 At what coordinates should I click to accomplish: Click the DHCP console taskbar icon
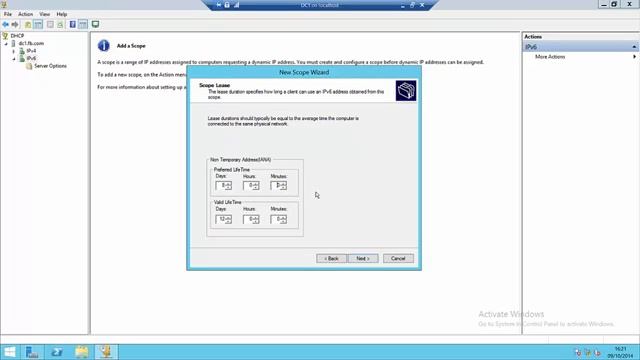[x=106, y=352]
